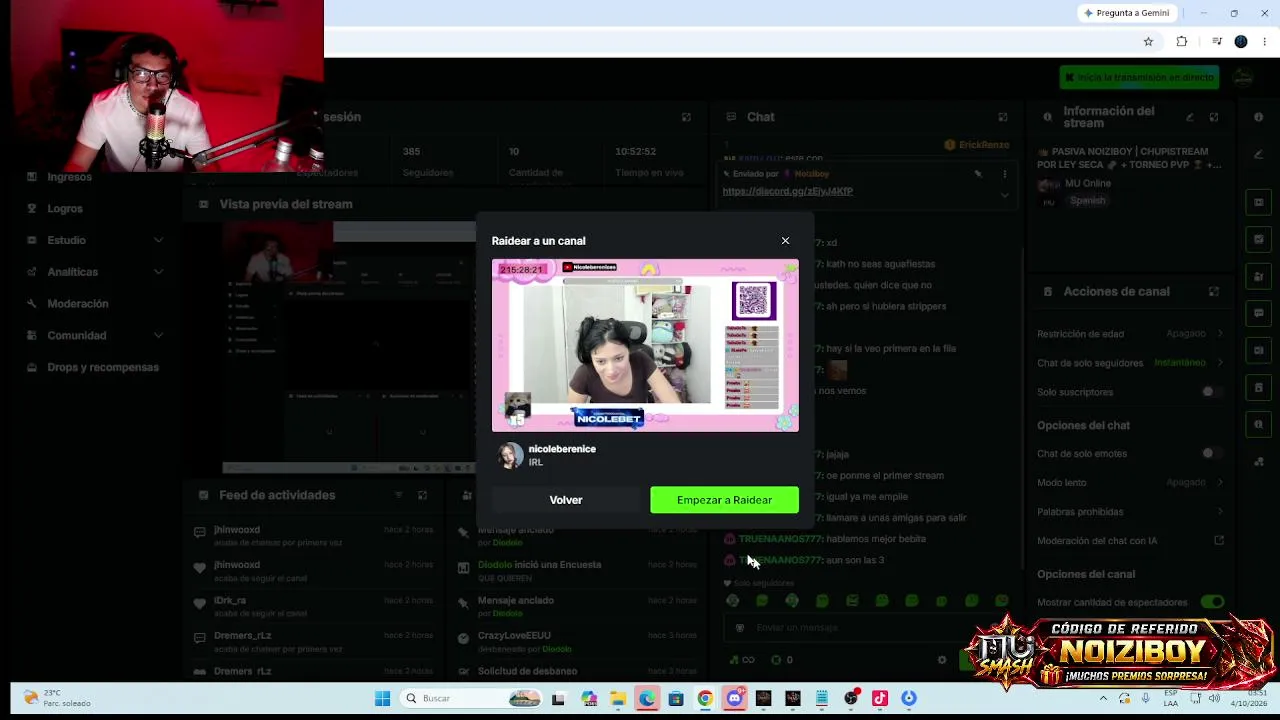The width and height of the screenshot is (1280, 720).
Task: Open Restricción de edad setting
Action: [x=1130, y=334]
